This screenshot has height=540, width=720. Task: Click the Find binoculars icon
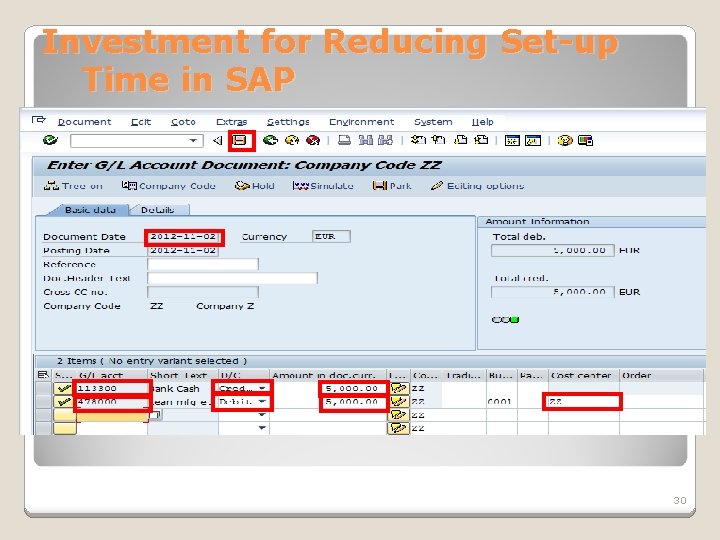click(366, 140)
